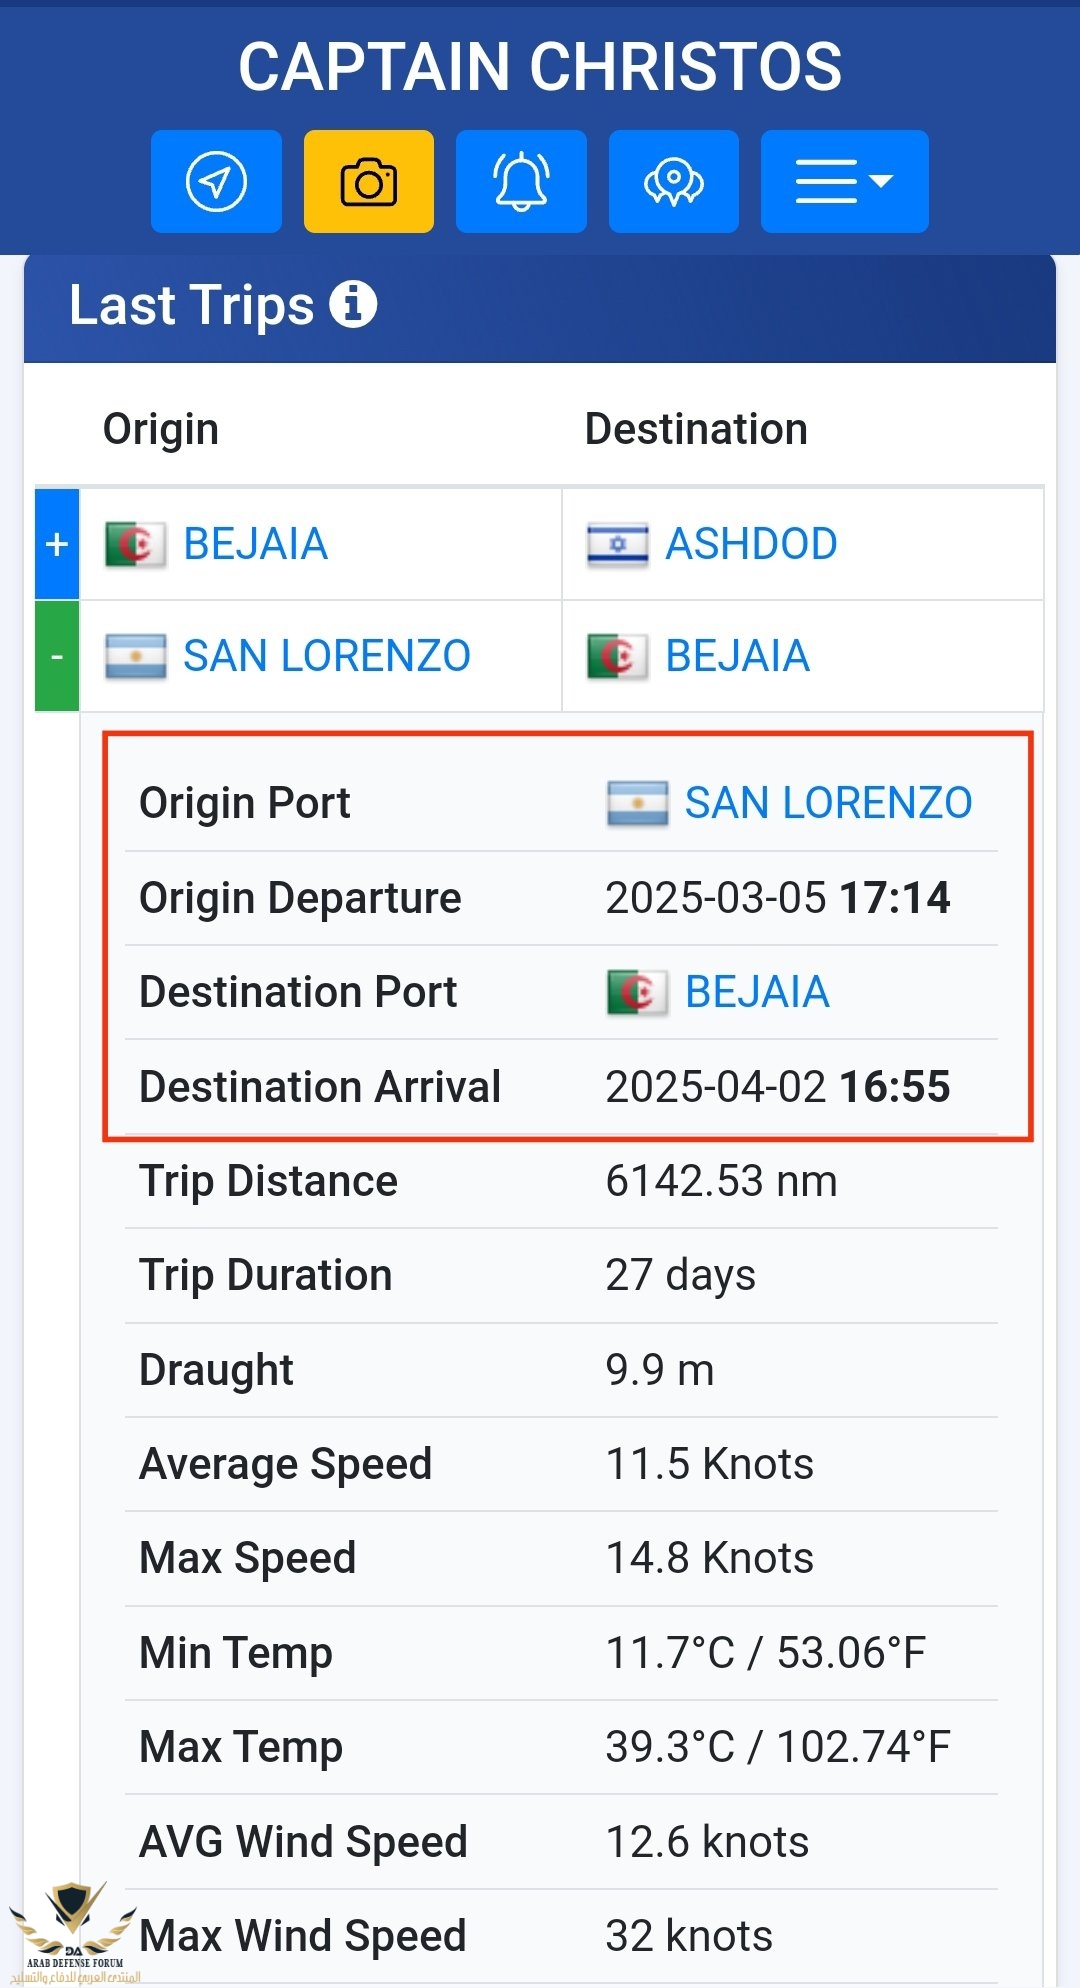This screenshot has height=1988, width=1080.
Task: Click the Argentina flag in Origin Port details
Action: point(637,803)
